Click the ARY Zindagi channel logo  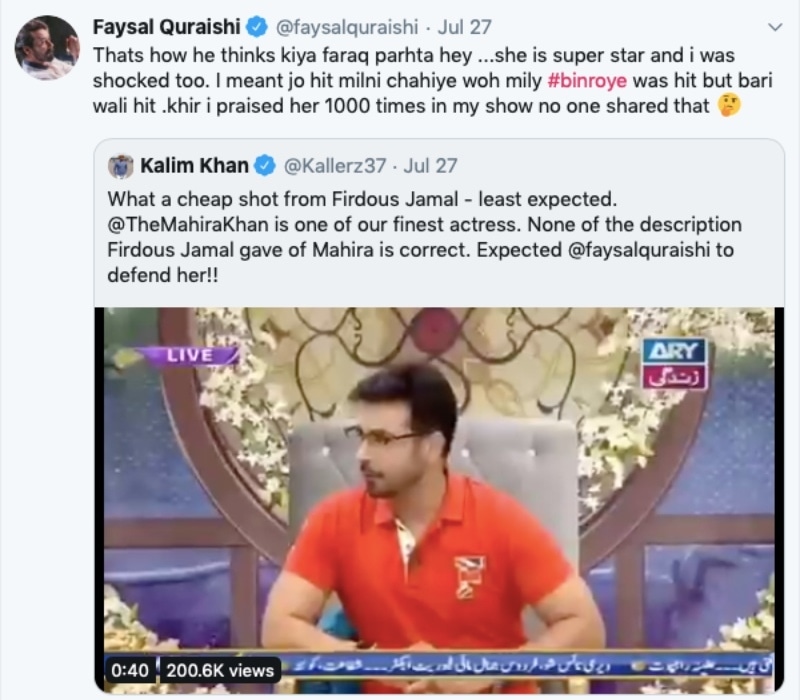pyautogui.click(x=674, y=364)
